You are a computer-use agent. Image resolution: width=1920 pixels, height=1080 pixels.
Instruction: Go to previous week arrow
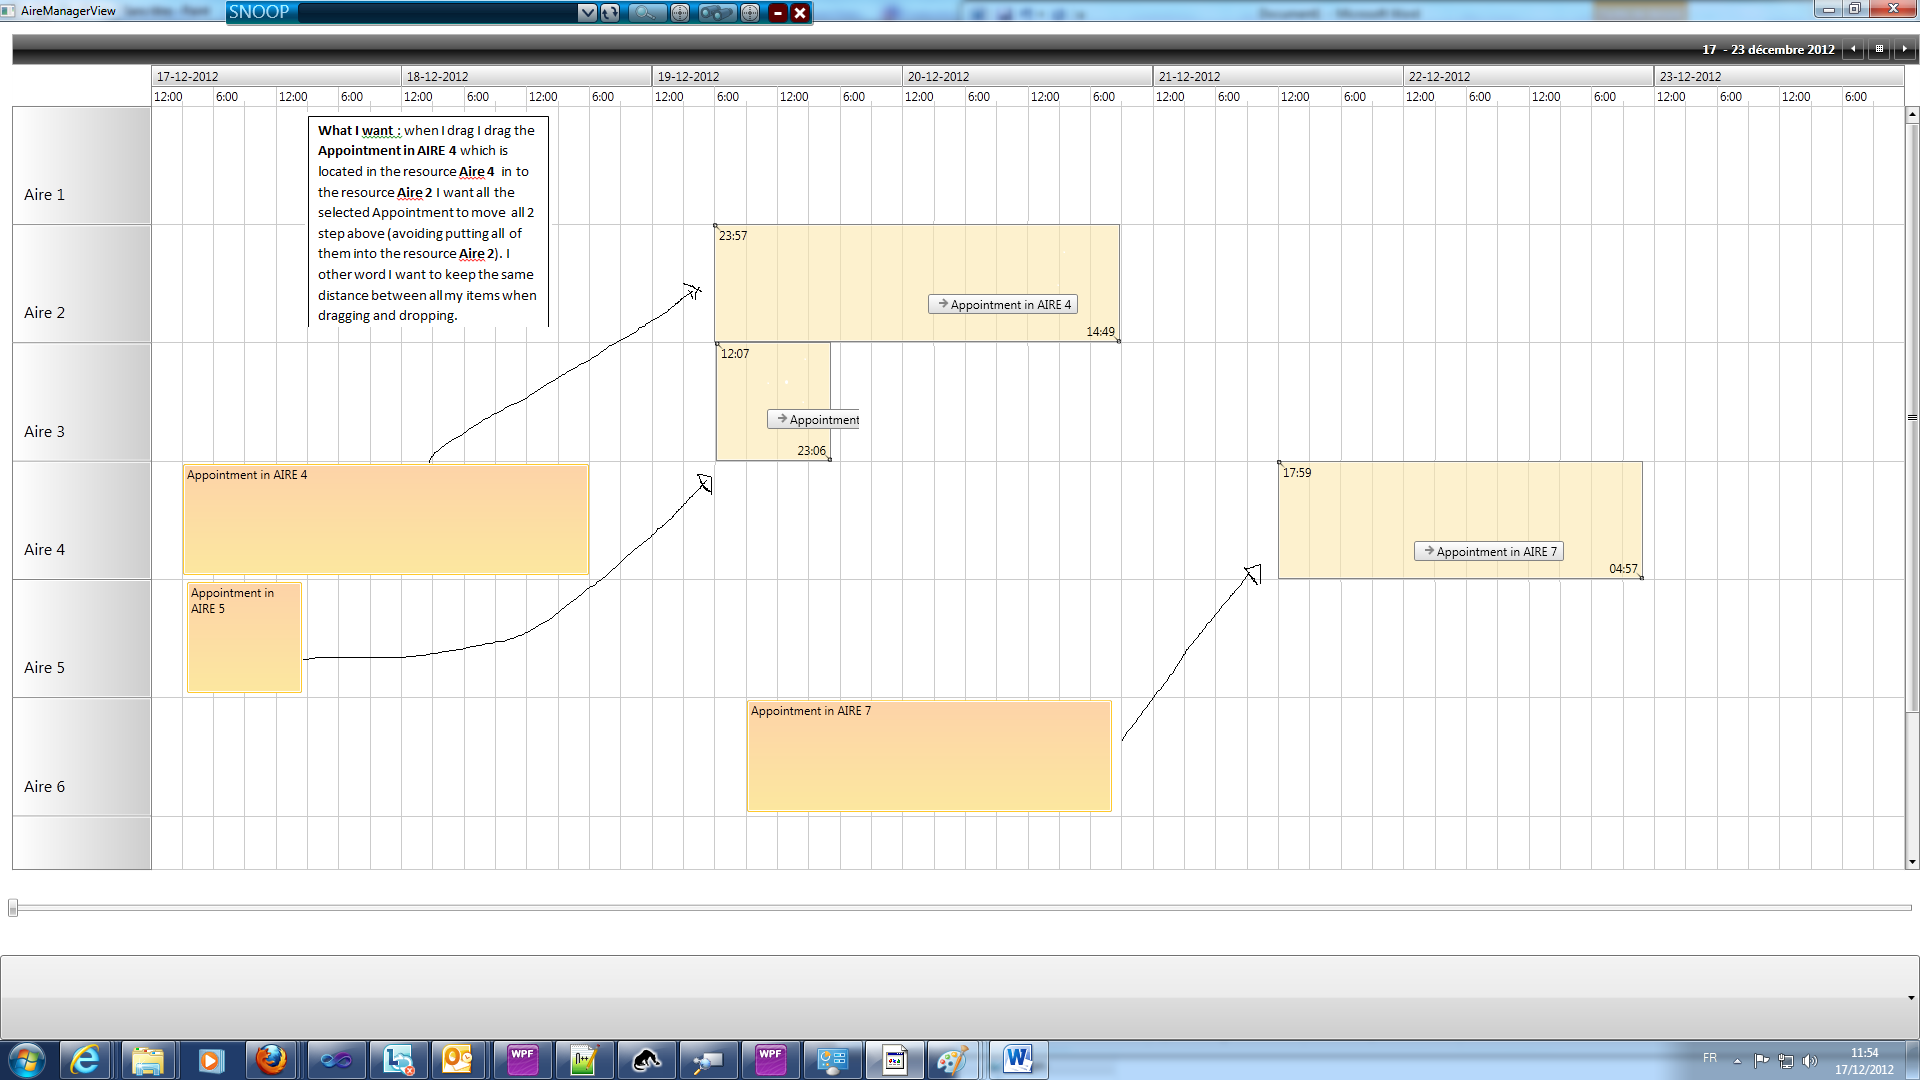pos(1853,49)
